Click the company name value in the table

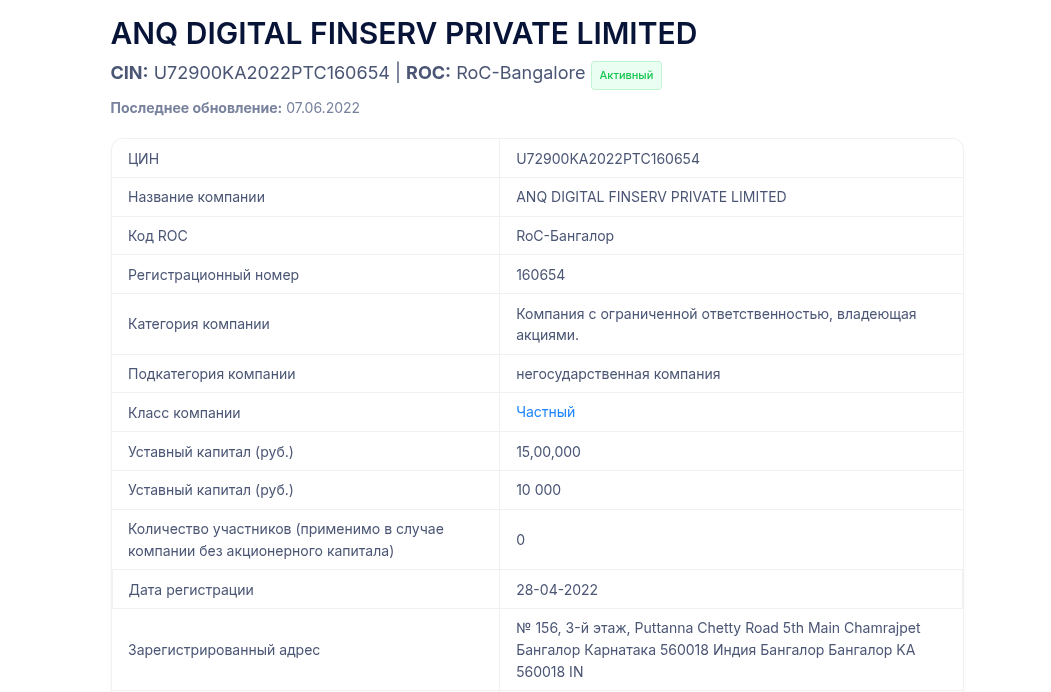click(651, 197)
